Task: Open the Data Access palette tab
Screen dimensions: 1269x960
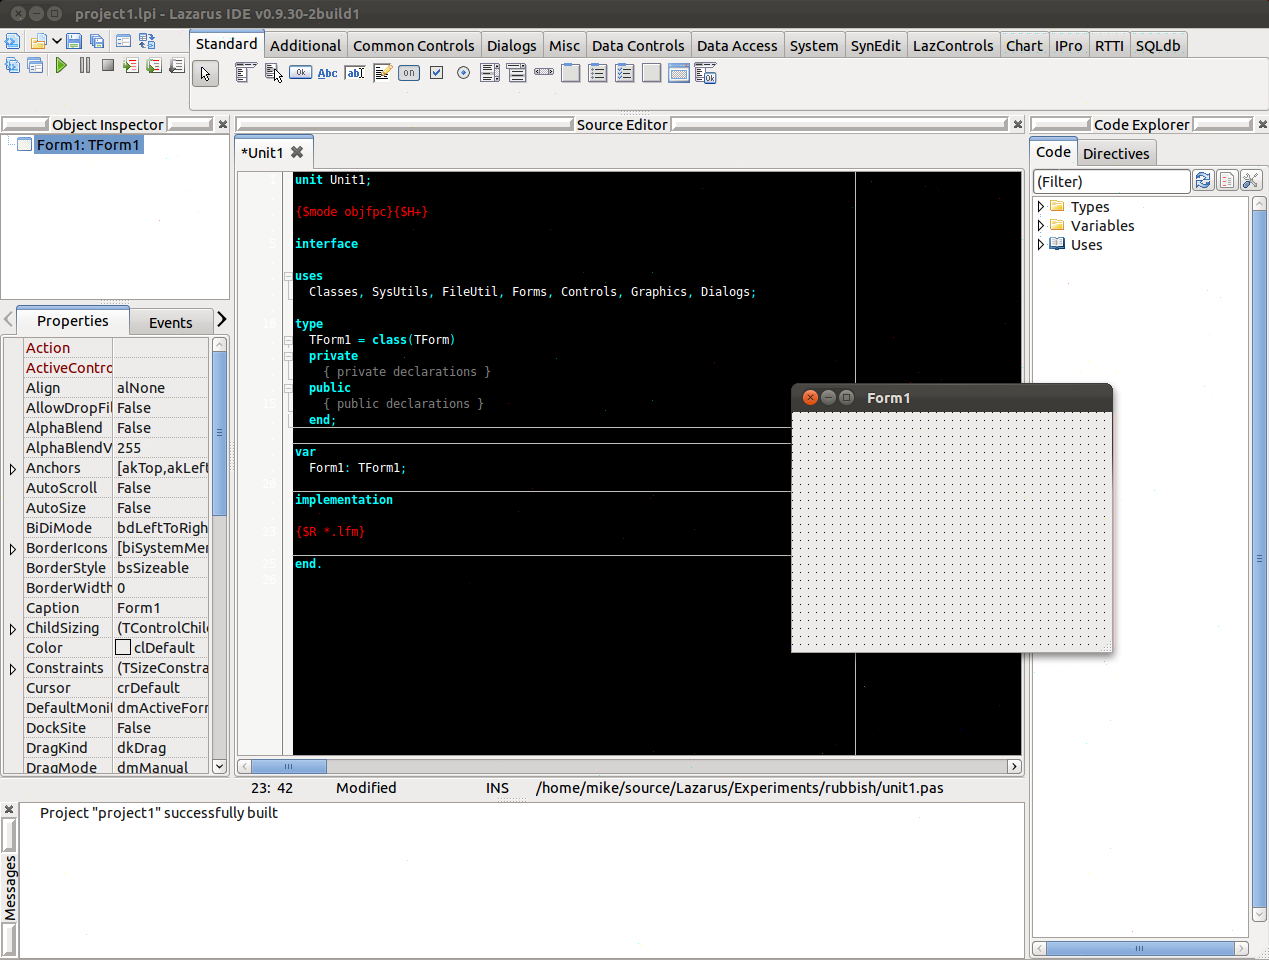Action: (x=737, y=45)
